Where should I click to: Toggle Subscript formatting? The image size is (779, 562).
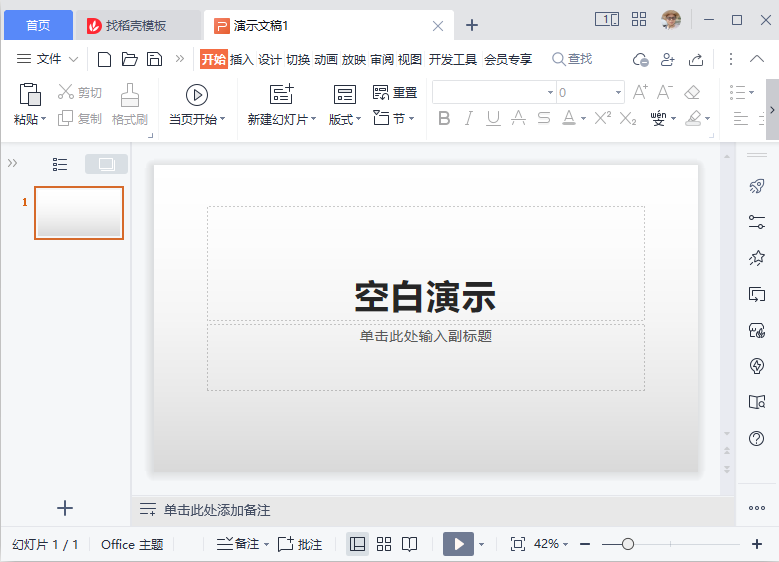click(x=628, y=118)
